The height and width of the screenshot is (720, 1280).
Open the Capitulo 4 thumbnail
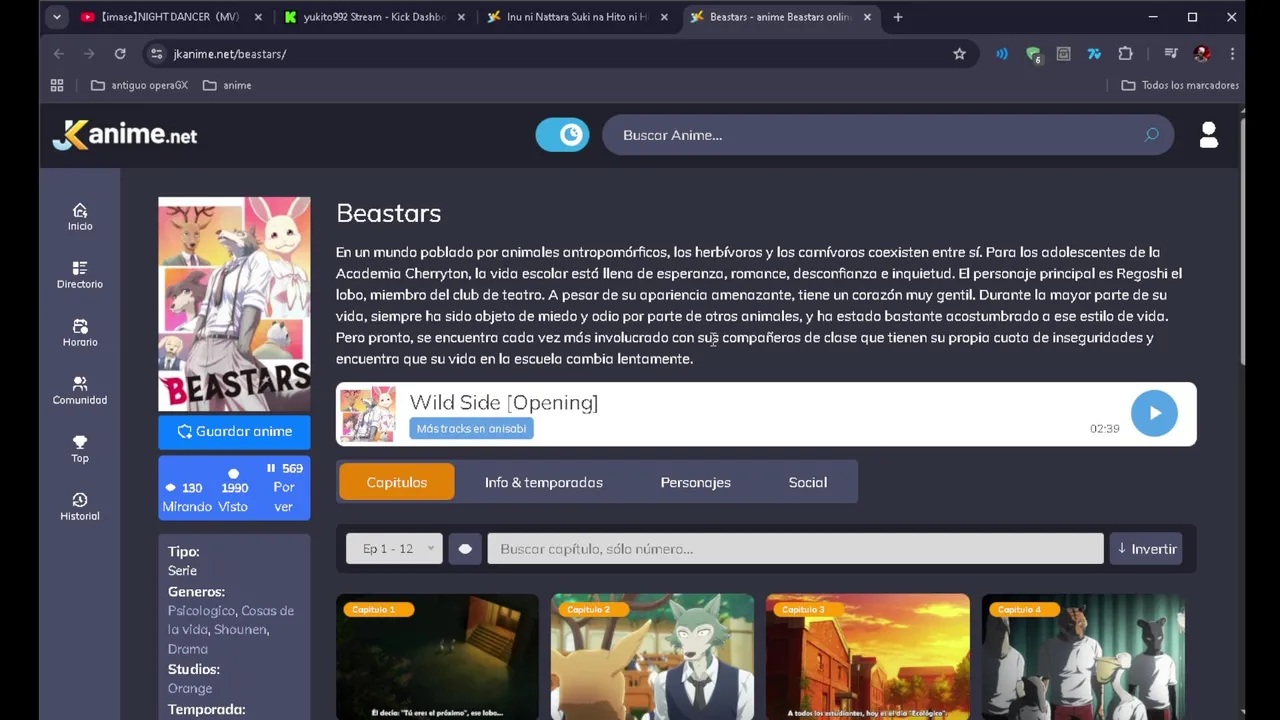click(x=1083, y=657)
